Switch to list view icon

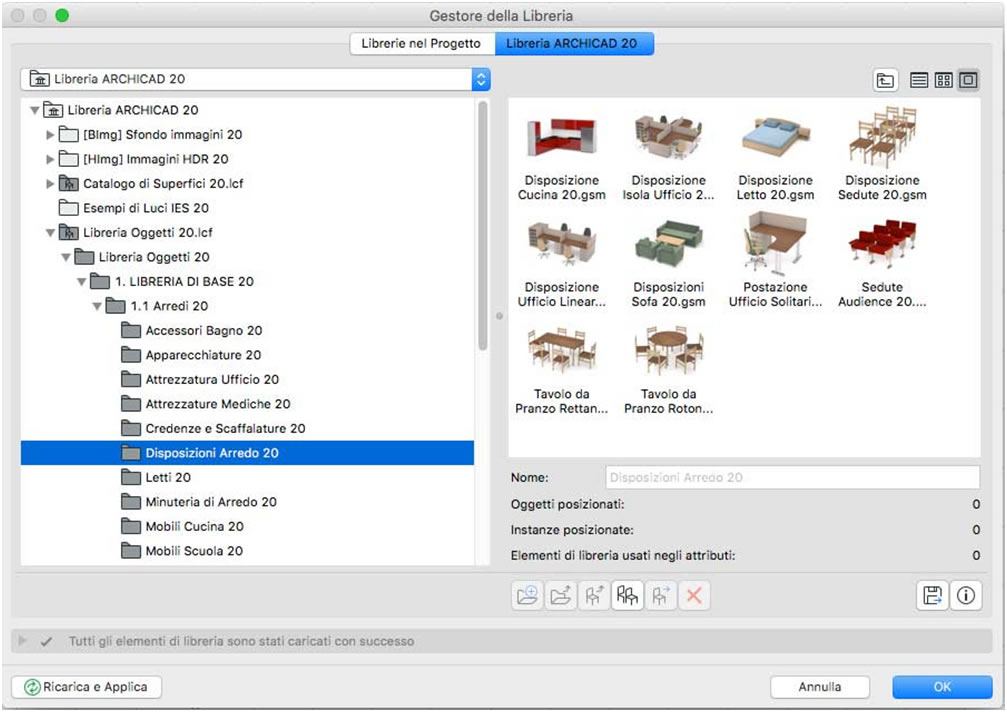click(919, 80)
